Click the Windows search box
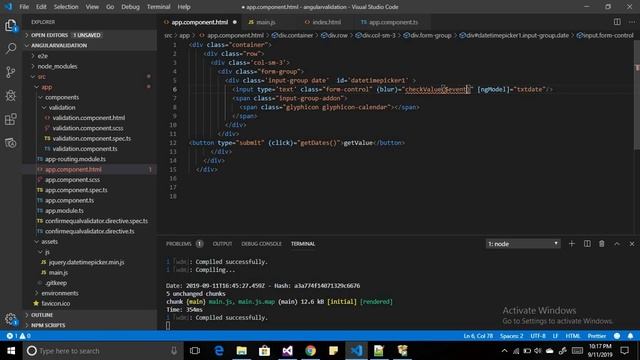This screenshot has width=640, height=360. tap(102, 351)
